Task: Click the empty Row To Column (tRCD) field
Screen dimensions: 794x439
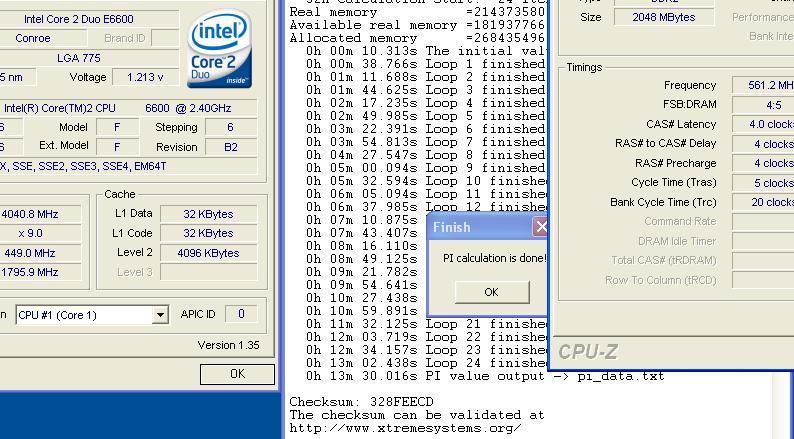Action: 763,280
